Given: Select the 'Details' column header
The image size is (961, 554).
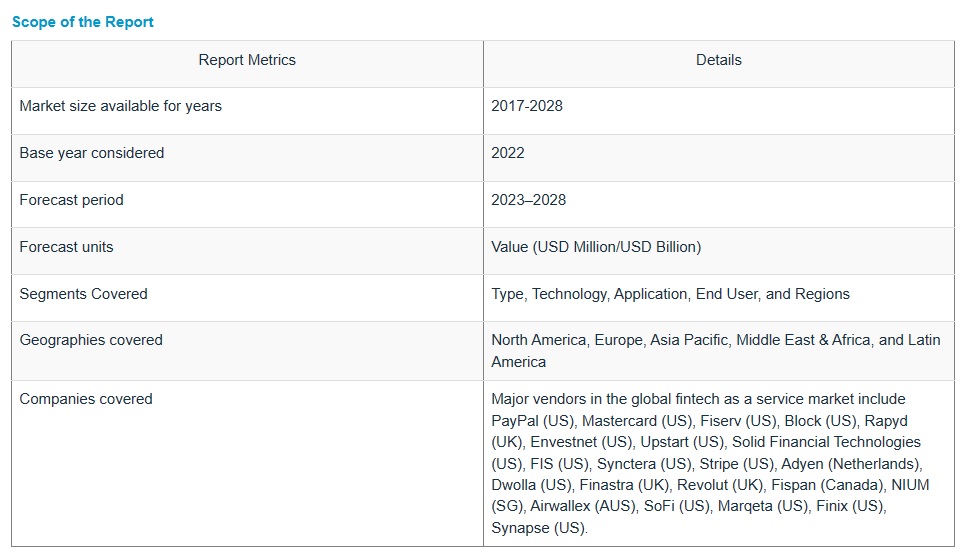Looking at the screenshot, I should (x=718, y=60).
